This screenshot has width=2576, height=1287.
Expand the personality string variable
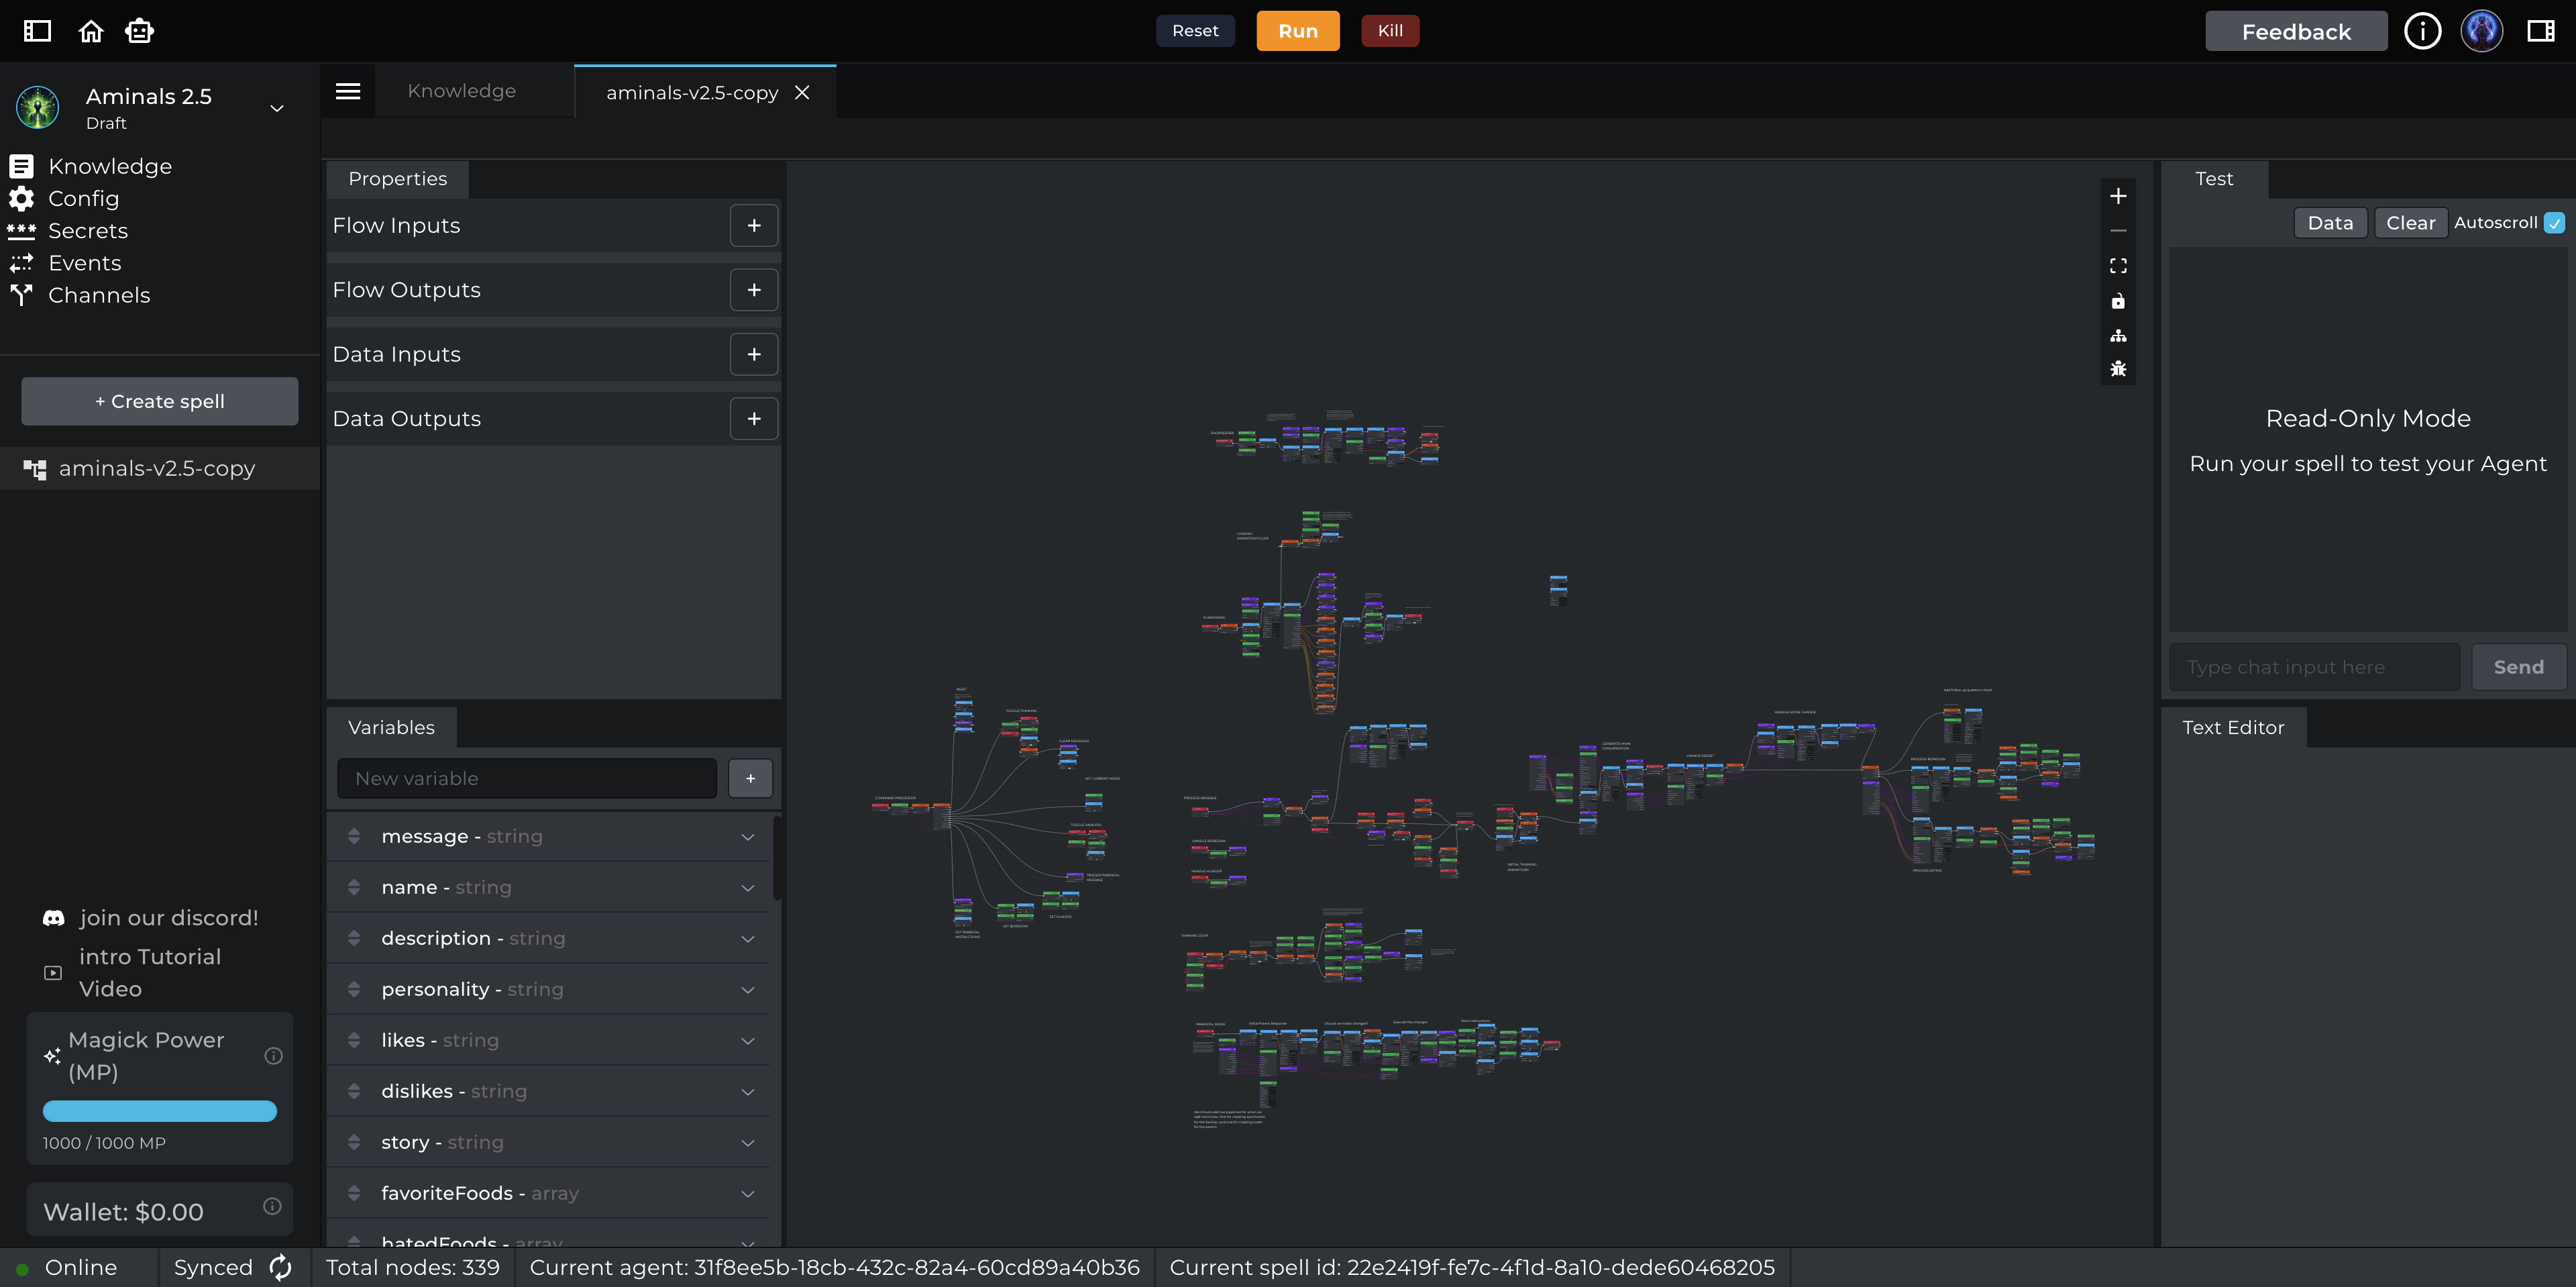[747, 989]
